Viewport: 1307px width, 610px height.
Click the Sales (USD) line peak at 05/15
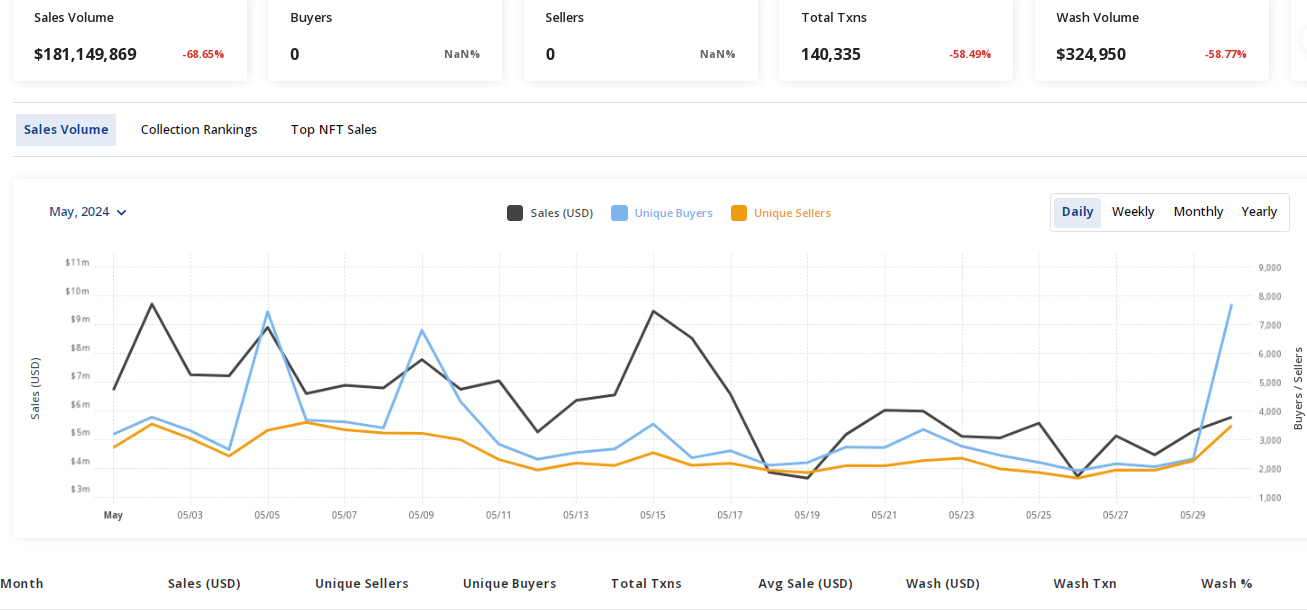653,311
